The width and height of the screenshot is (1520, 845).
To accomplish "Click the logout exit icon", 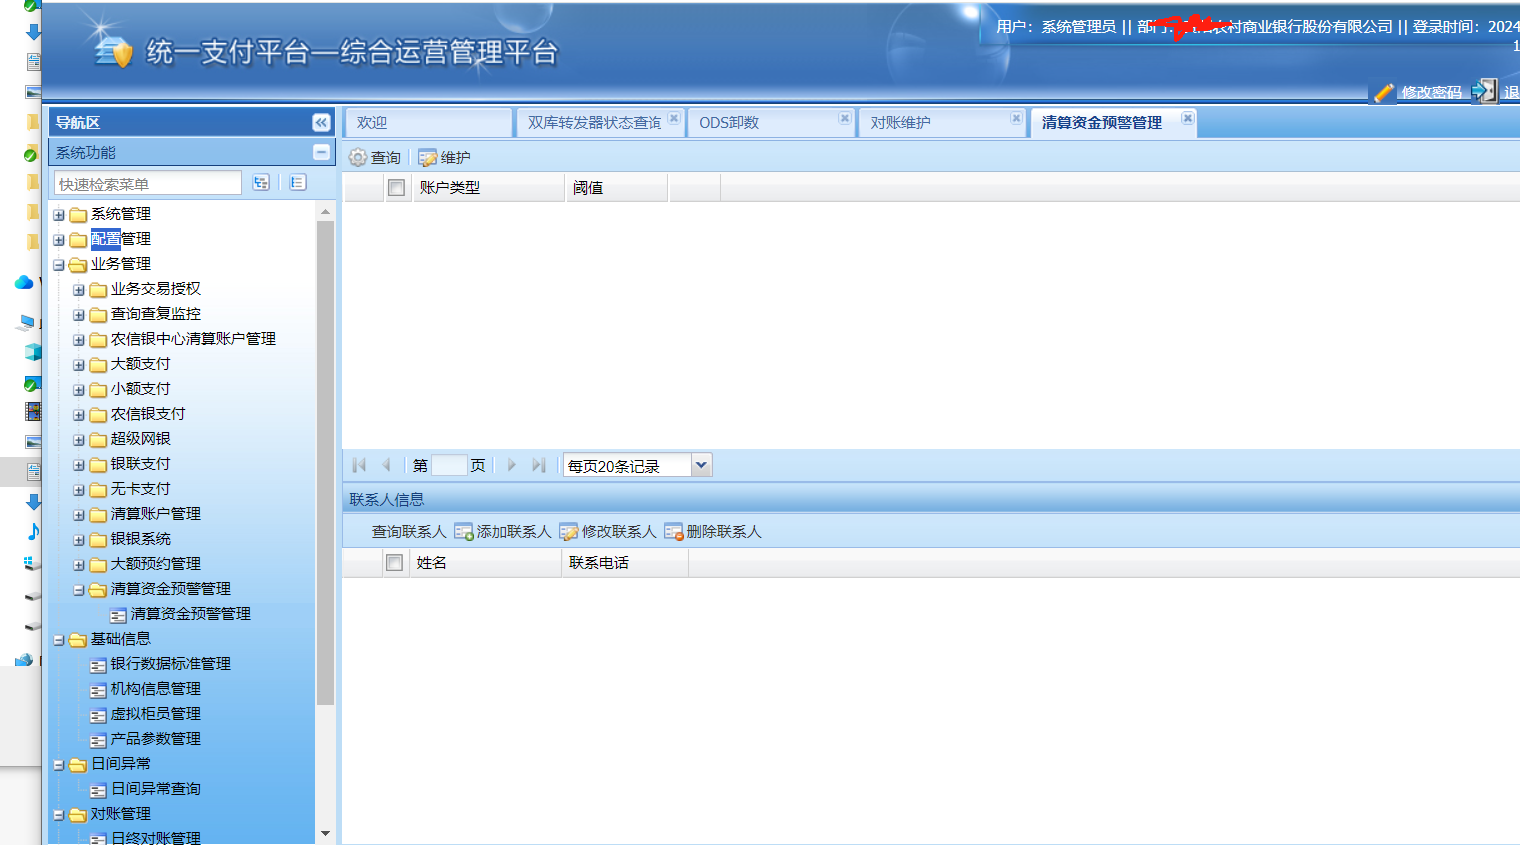I will coord(1486,91).
